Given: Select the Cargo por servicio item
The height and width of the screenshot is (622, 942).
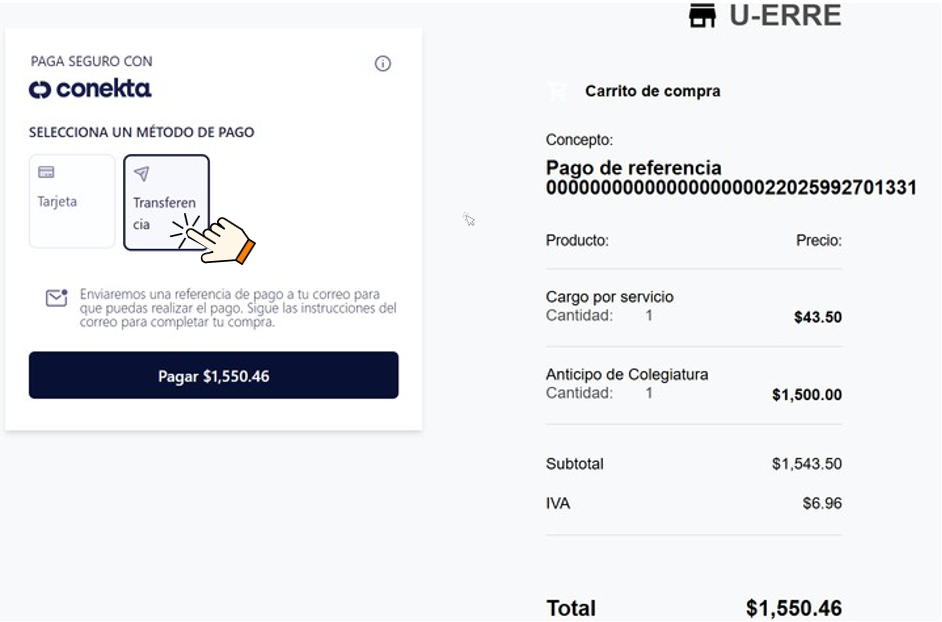Looking at the screenshot, I should click(610, 297).
